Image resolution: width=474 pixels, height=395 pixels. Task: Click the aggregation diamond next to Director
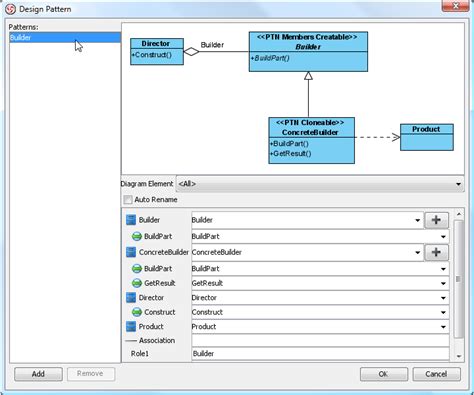pyautogui.click(x=191, y=52)
